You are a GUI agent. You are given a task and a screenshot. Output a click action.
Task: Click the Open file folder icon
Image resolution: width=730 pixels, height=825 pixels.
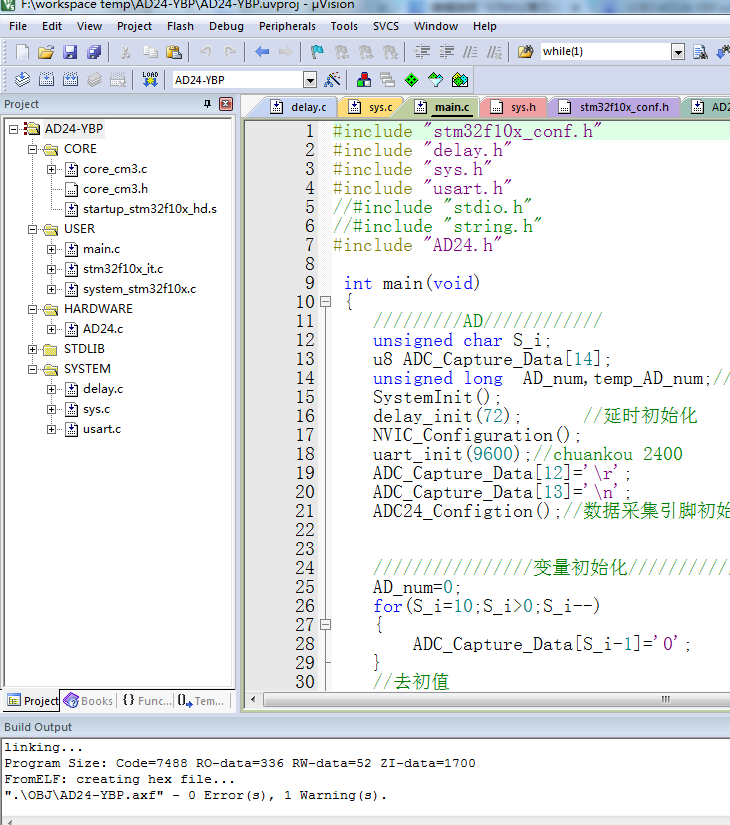coord(46,52)
